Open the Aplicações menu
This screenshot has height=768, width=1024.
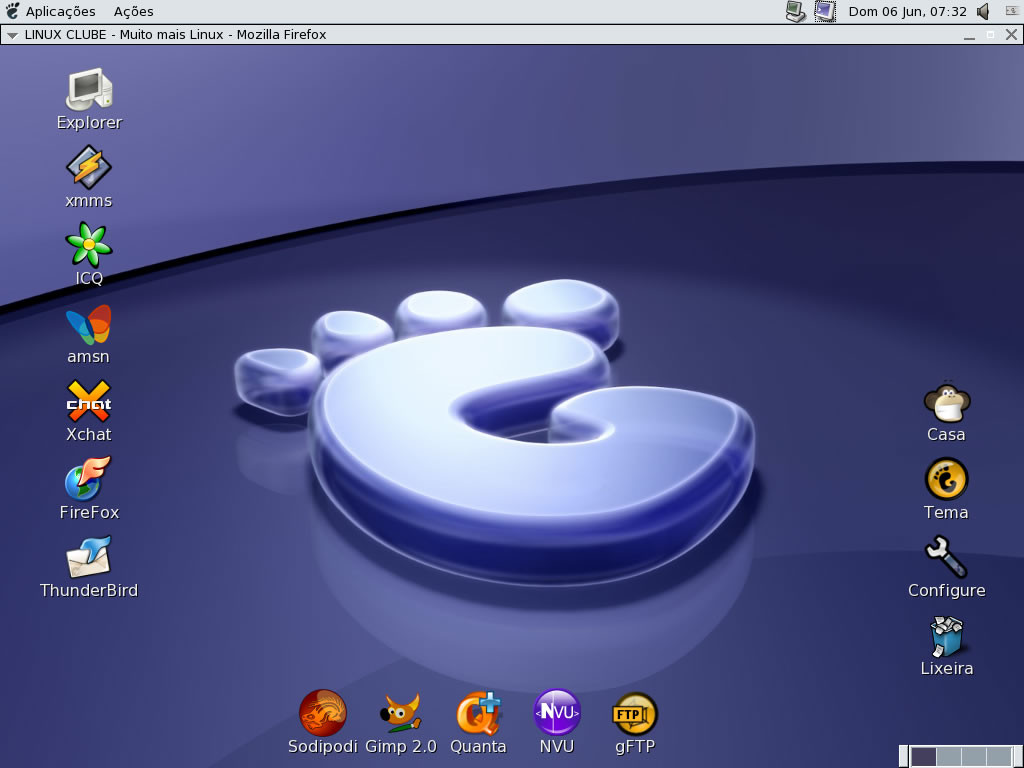click(x=61, y=11)
